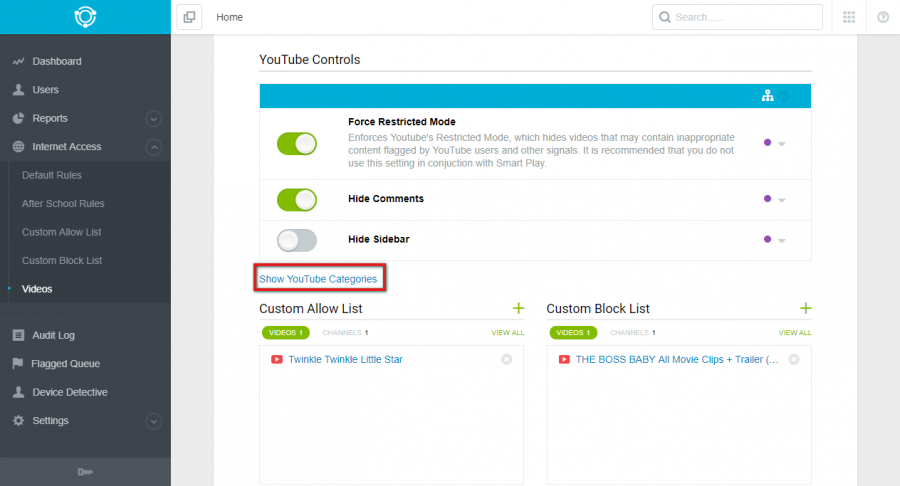
Task: Select Videos in sidebar
Action: [x=37, y=289]
